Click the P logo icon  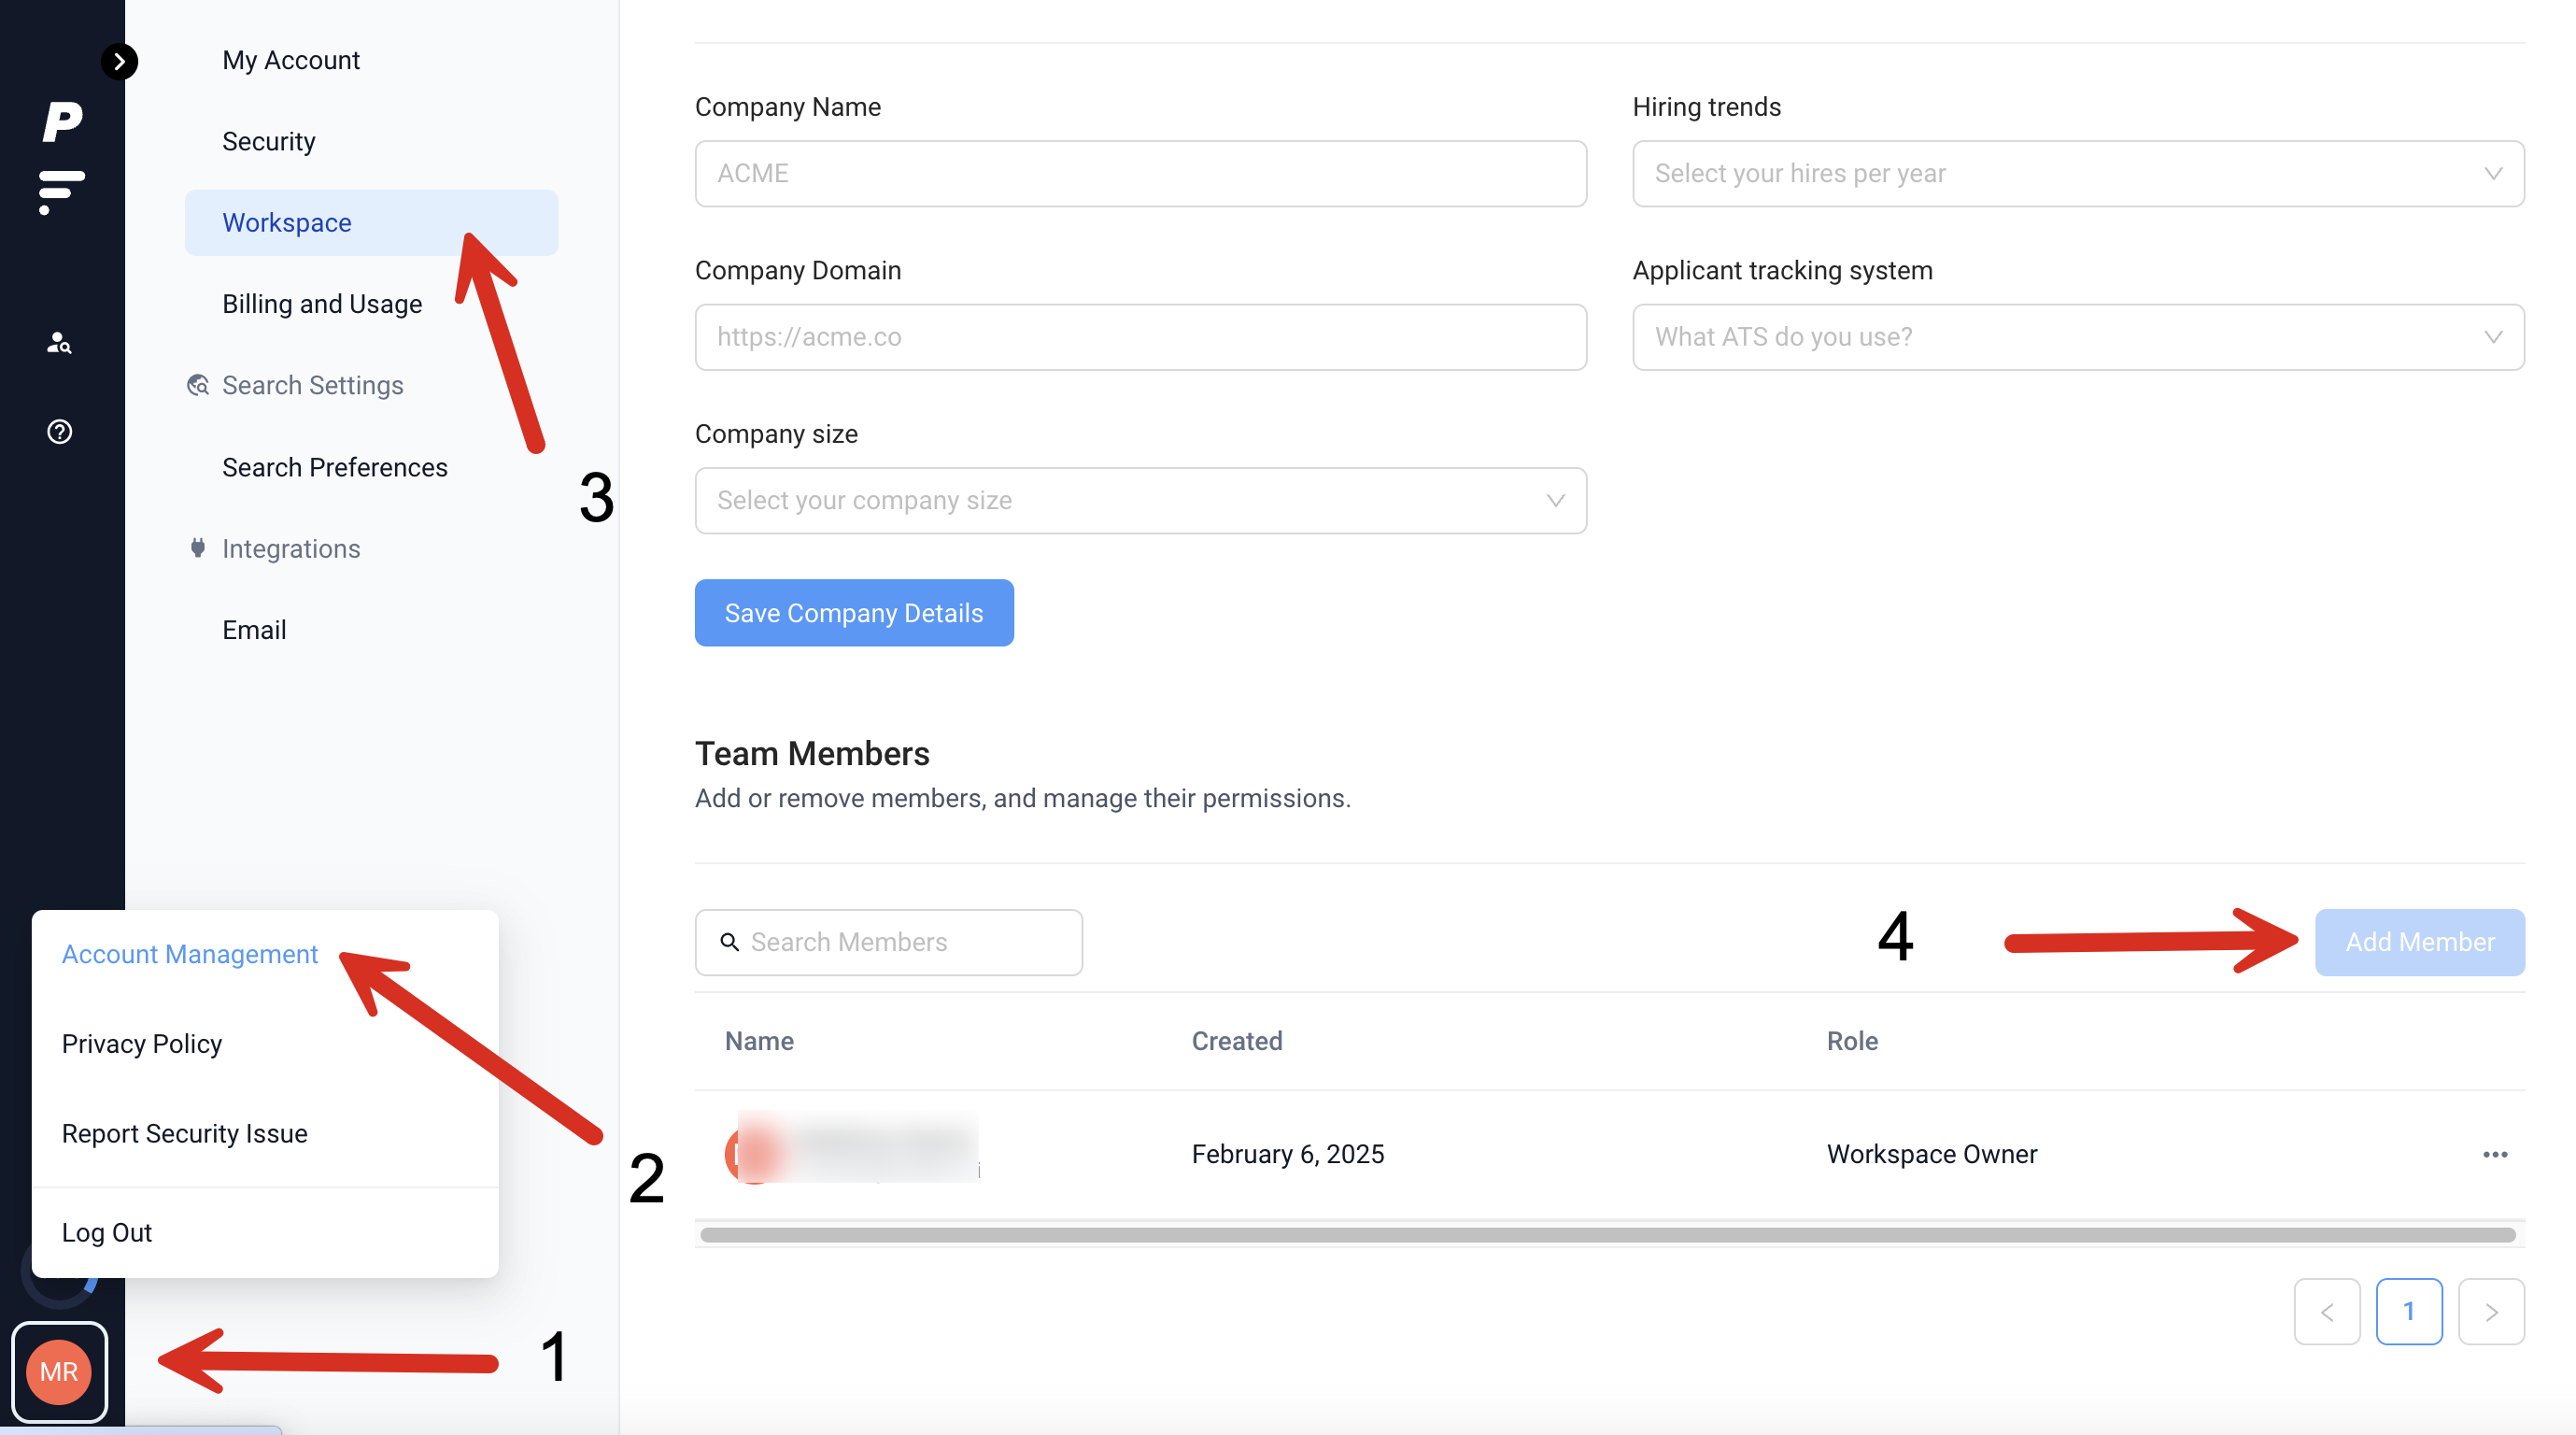click(x=62, y=122)
